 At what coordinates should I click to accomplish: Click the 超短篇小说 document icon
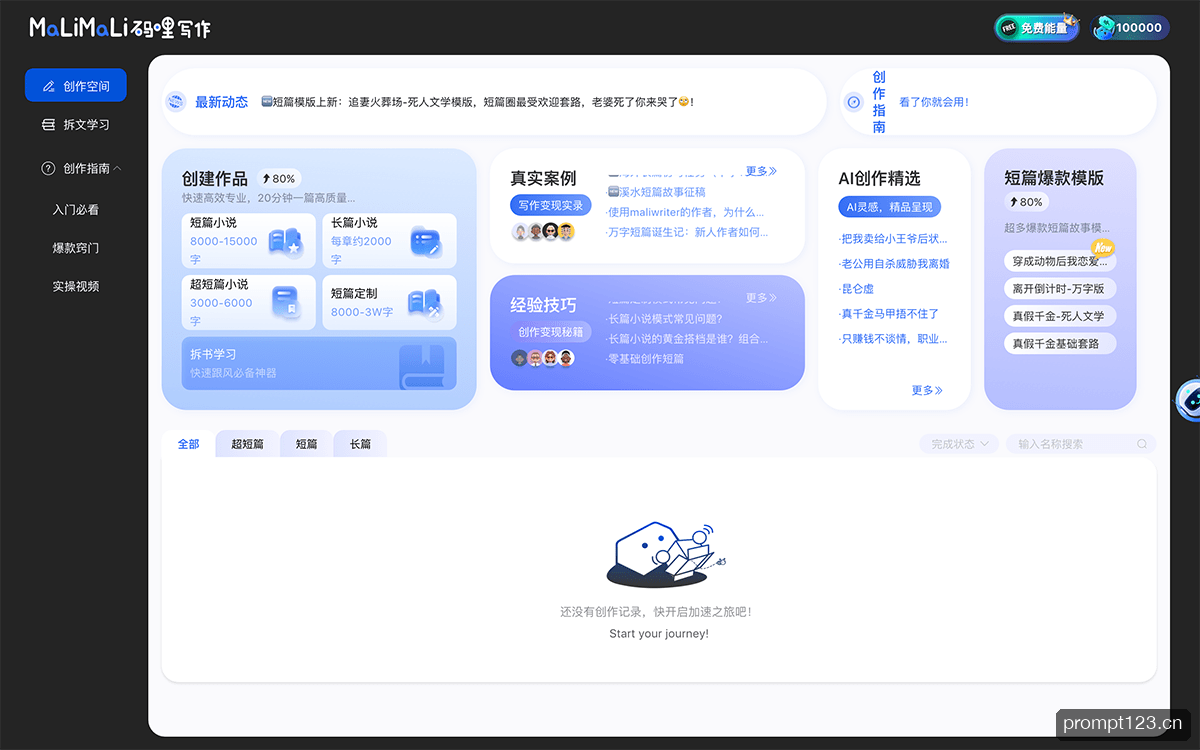[285, 303]
